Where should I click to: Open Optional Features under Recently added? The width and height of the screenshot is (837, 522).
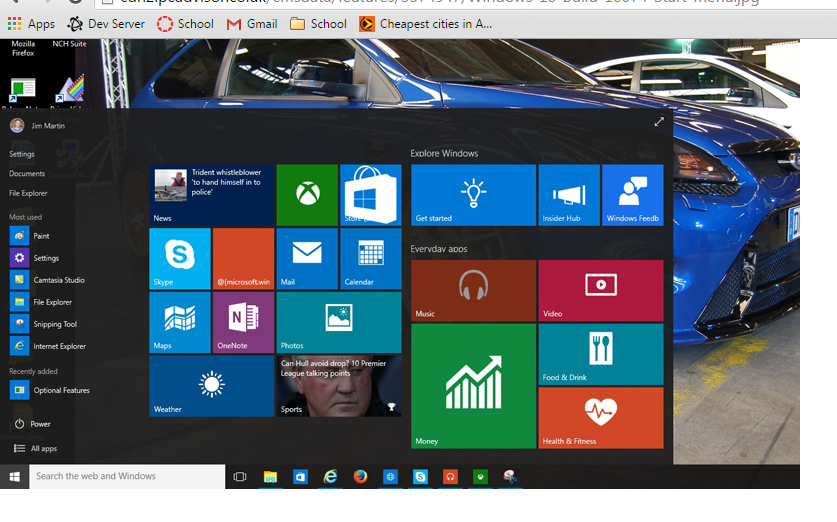click(x=50, y=390)
